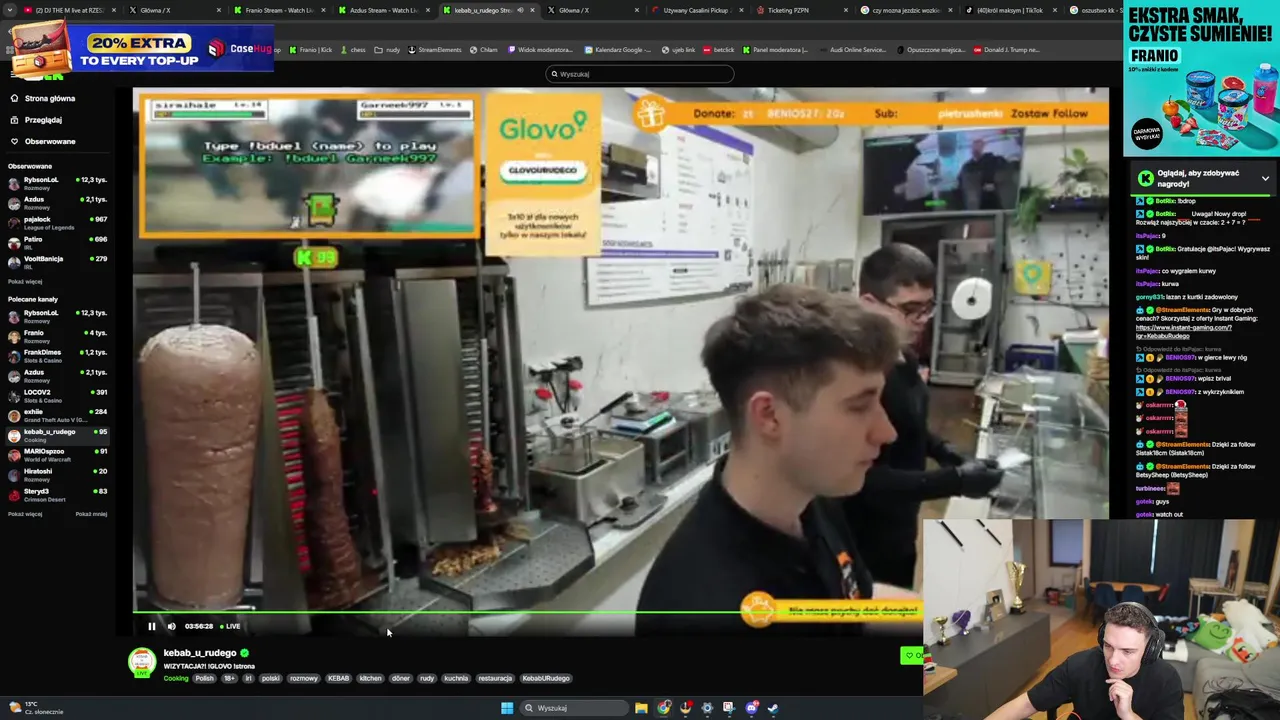Open ujeb link bookmarks folder
Viewport: 1280px width, 720px height.
(679, 50)
